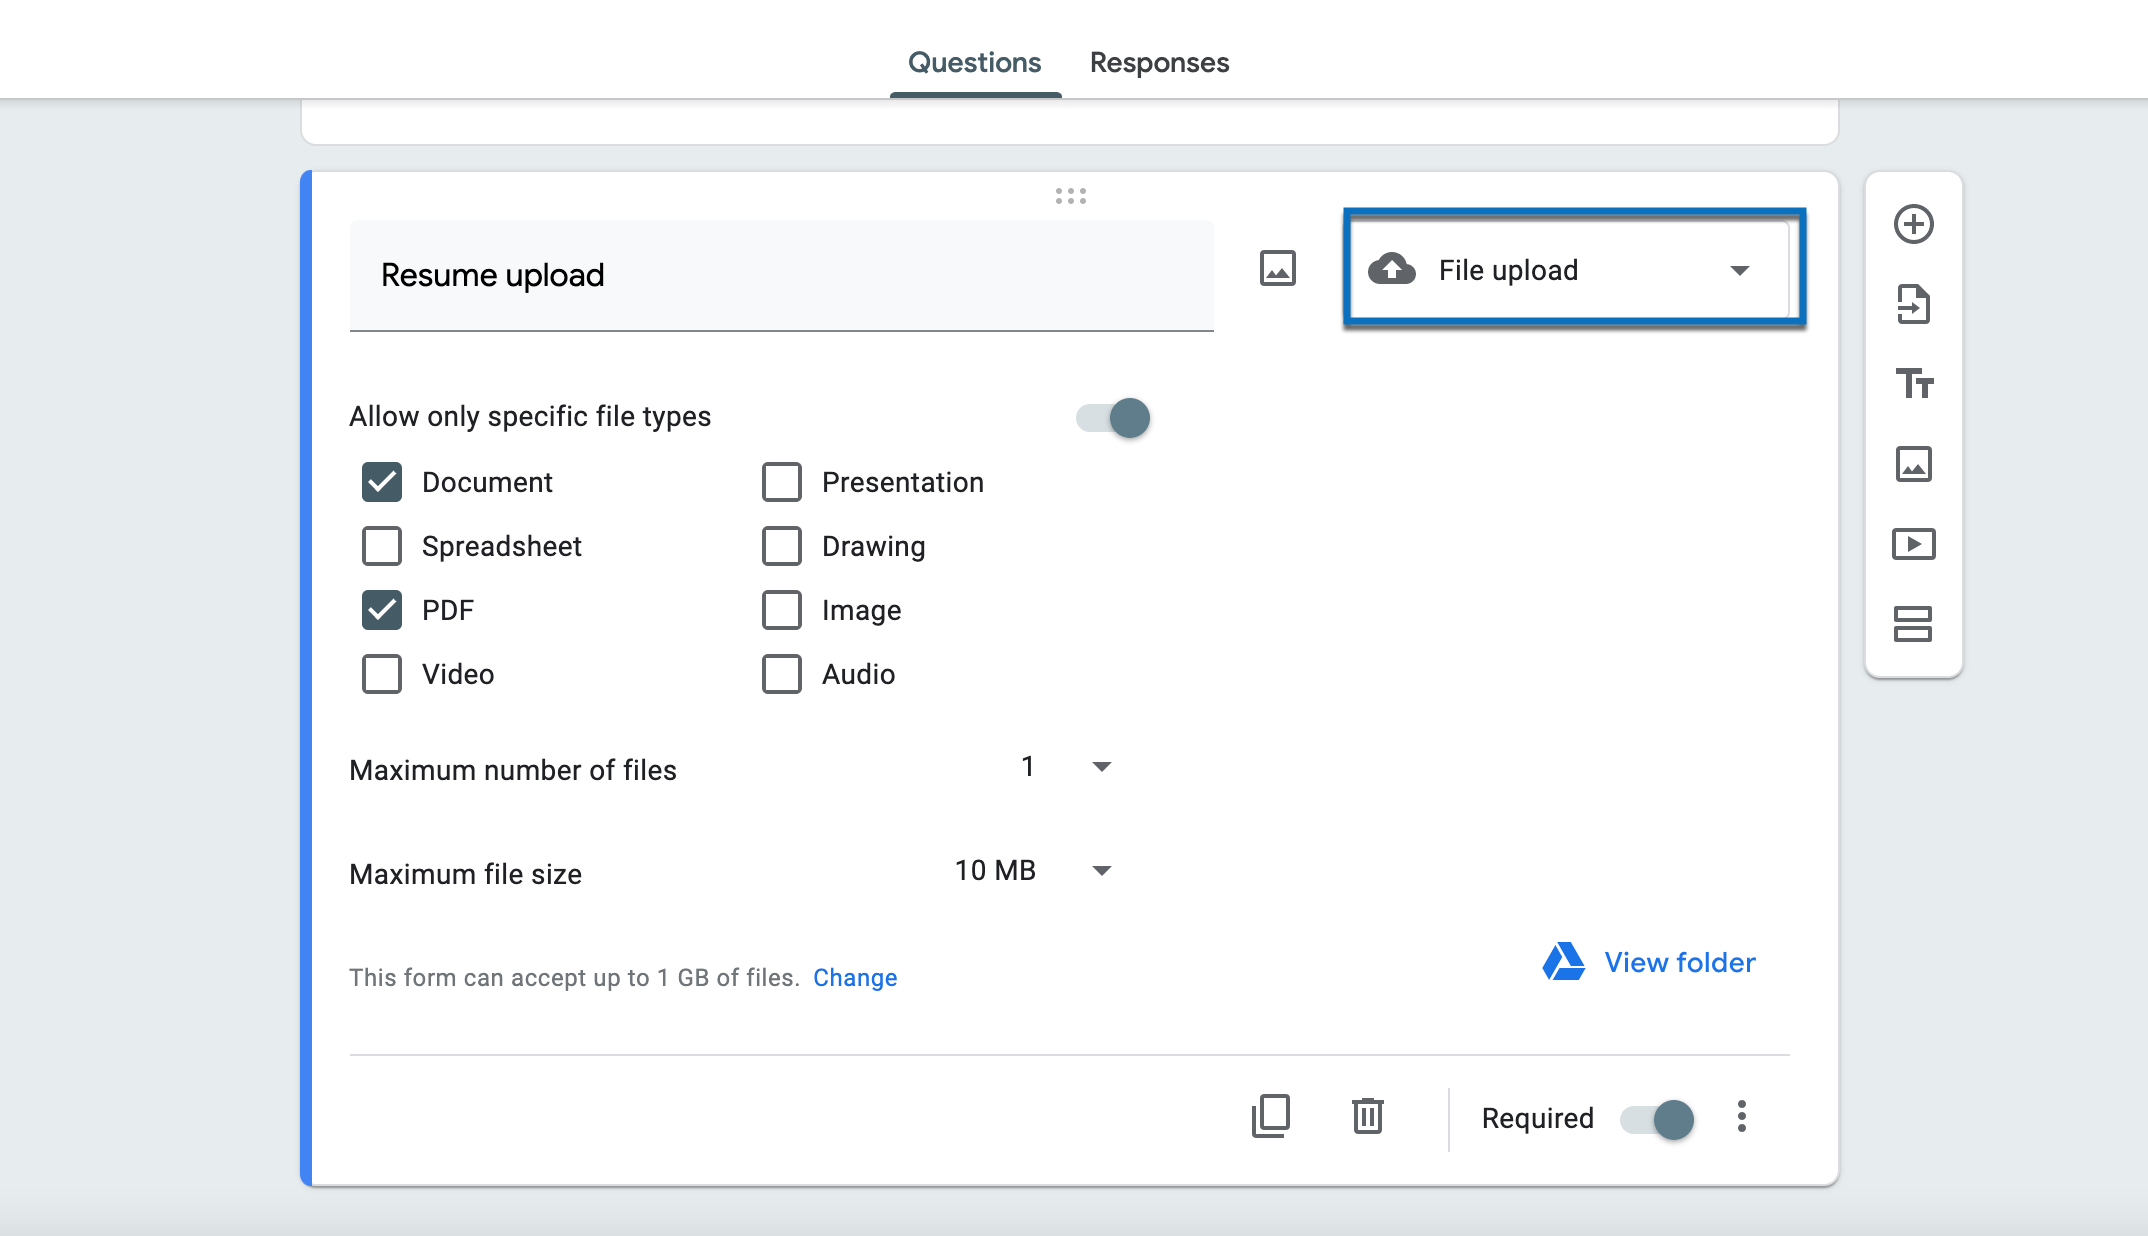
Task: Click the import questions icon
Action: [x=1913, y=304]
